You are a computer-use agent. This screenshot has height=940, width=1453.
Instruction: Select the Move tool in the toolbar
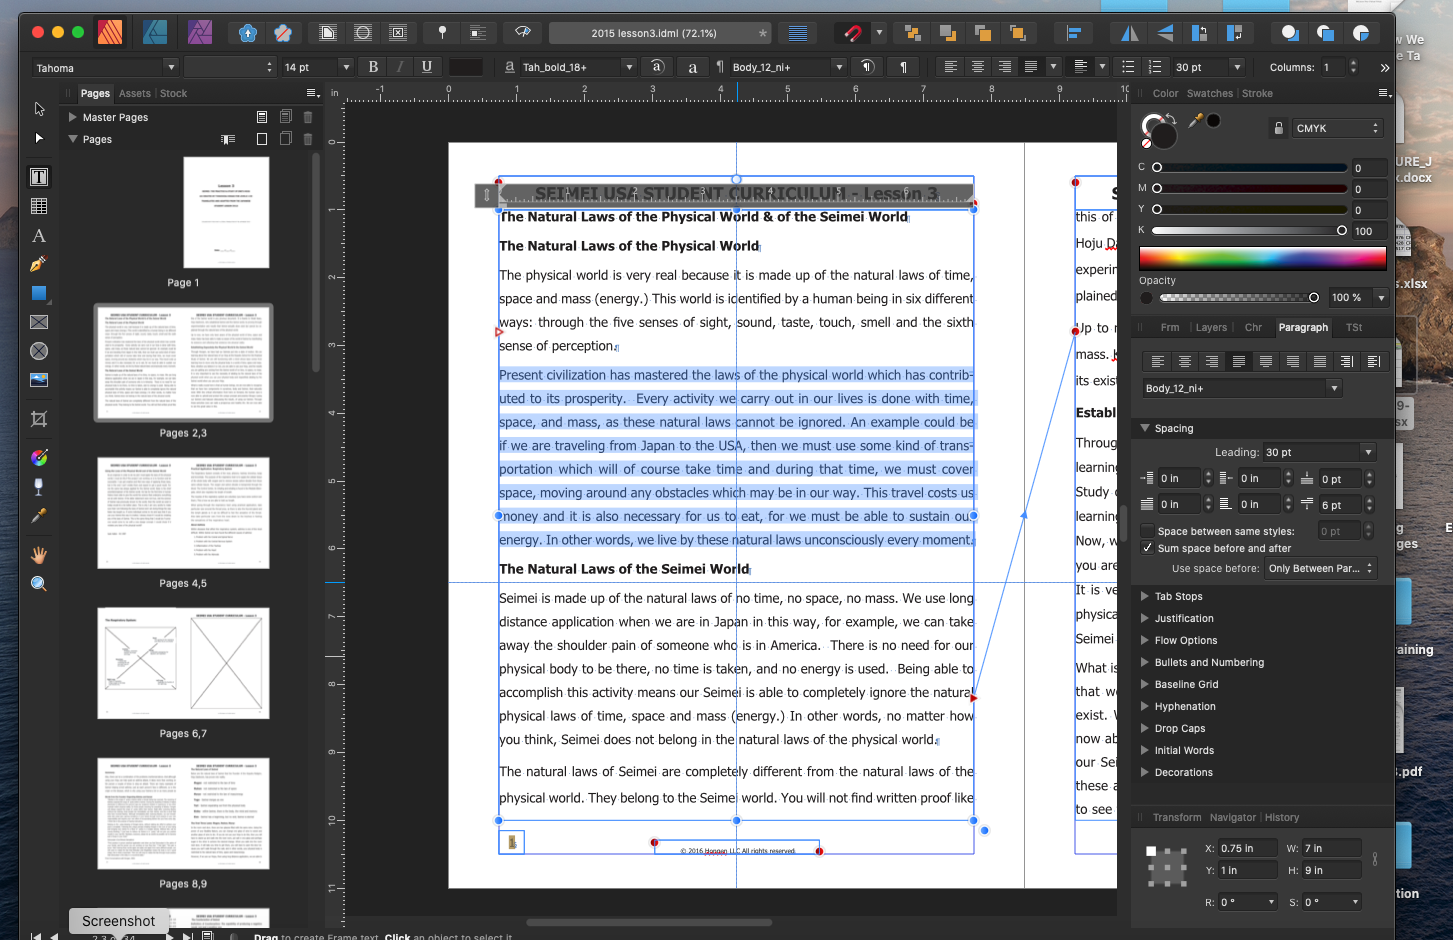point(38,108)
